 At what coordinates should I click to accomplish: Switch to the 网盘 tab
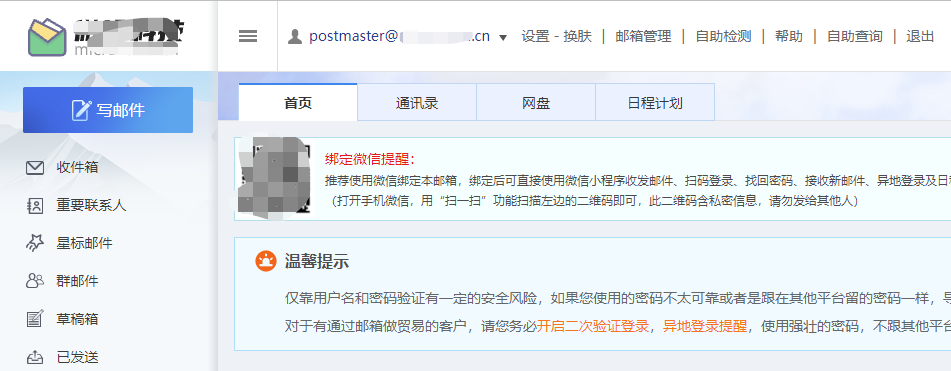point(536,102)
